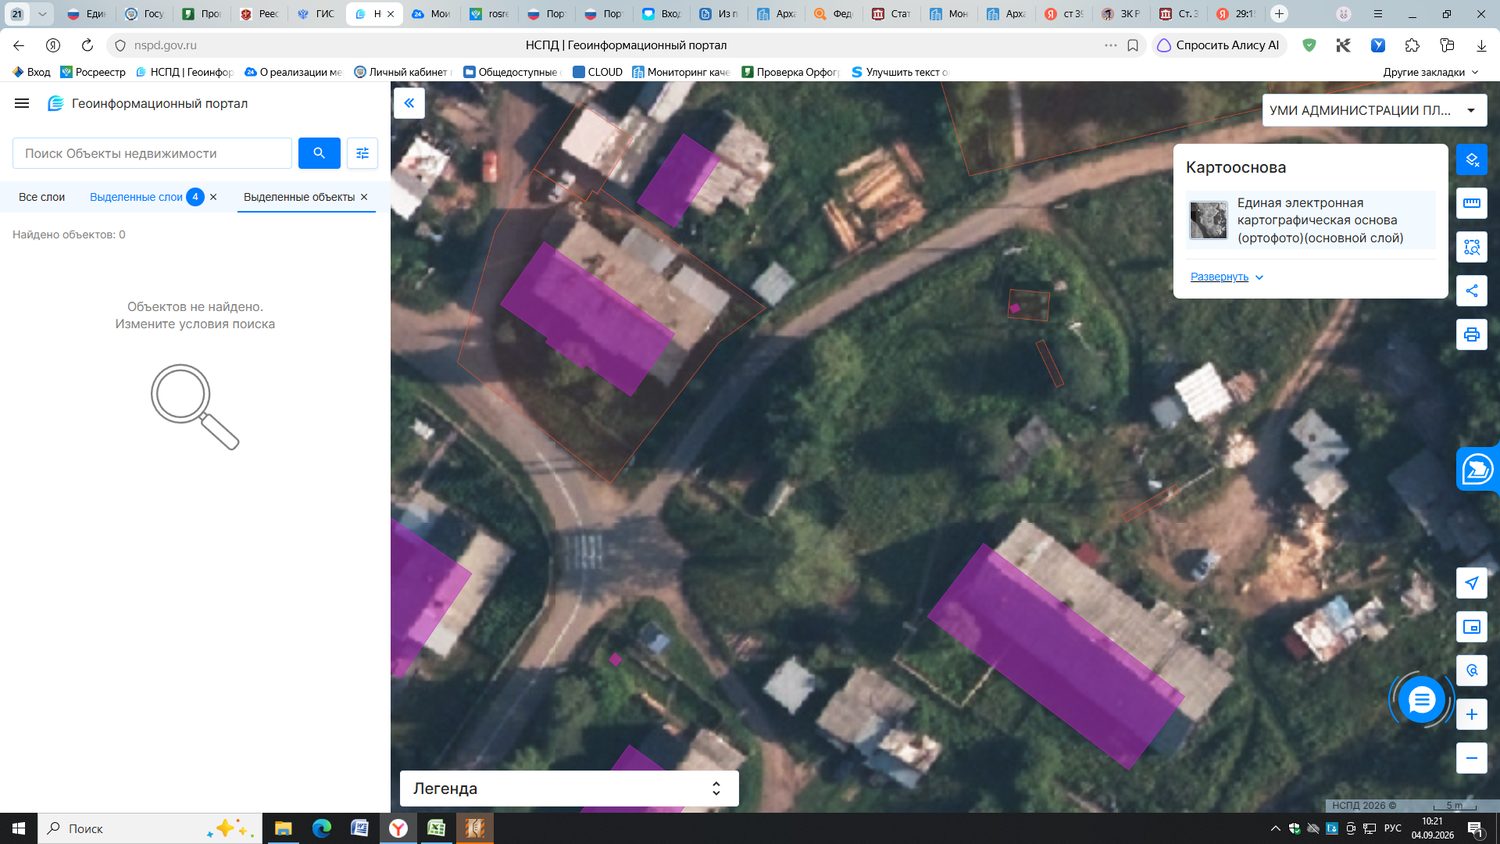Open the Росреестр bookmark
The height and width of the screenshot is (844, 1500).
pyautogui.click(x=93, y=72)
